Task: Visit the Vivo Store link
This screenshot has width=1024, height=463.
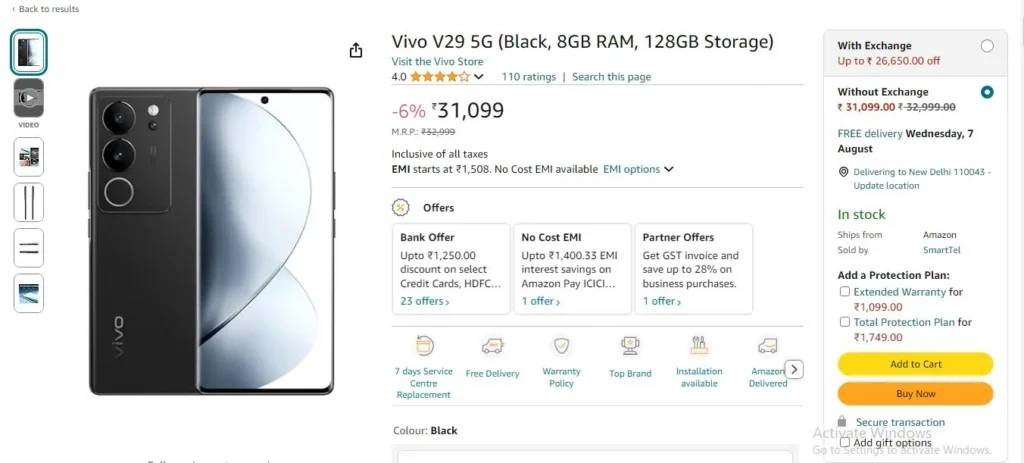Action: 437,61
